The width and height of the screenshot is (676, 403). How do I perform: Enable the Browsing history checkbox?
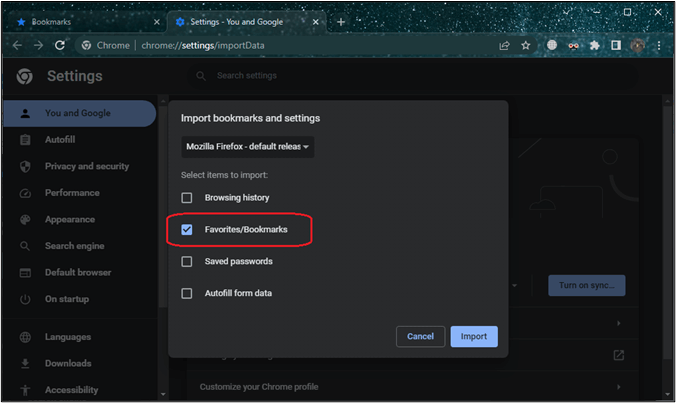point(187,198)
